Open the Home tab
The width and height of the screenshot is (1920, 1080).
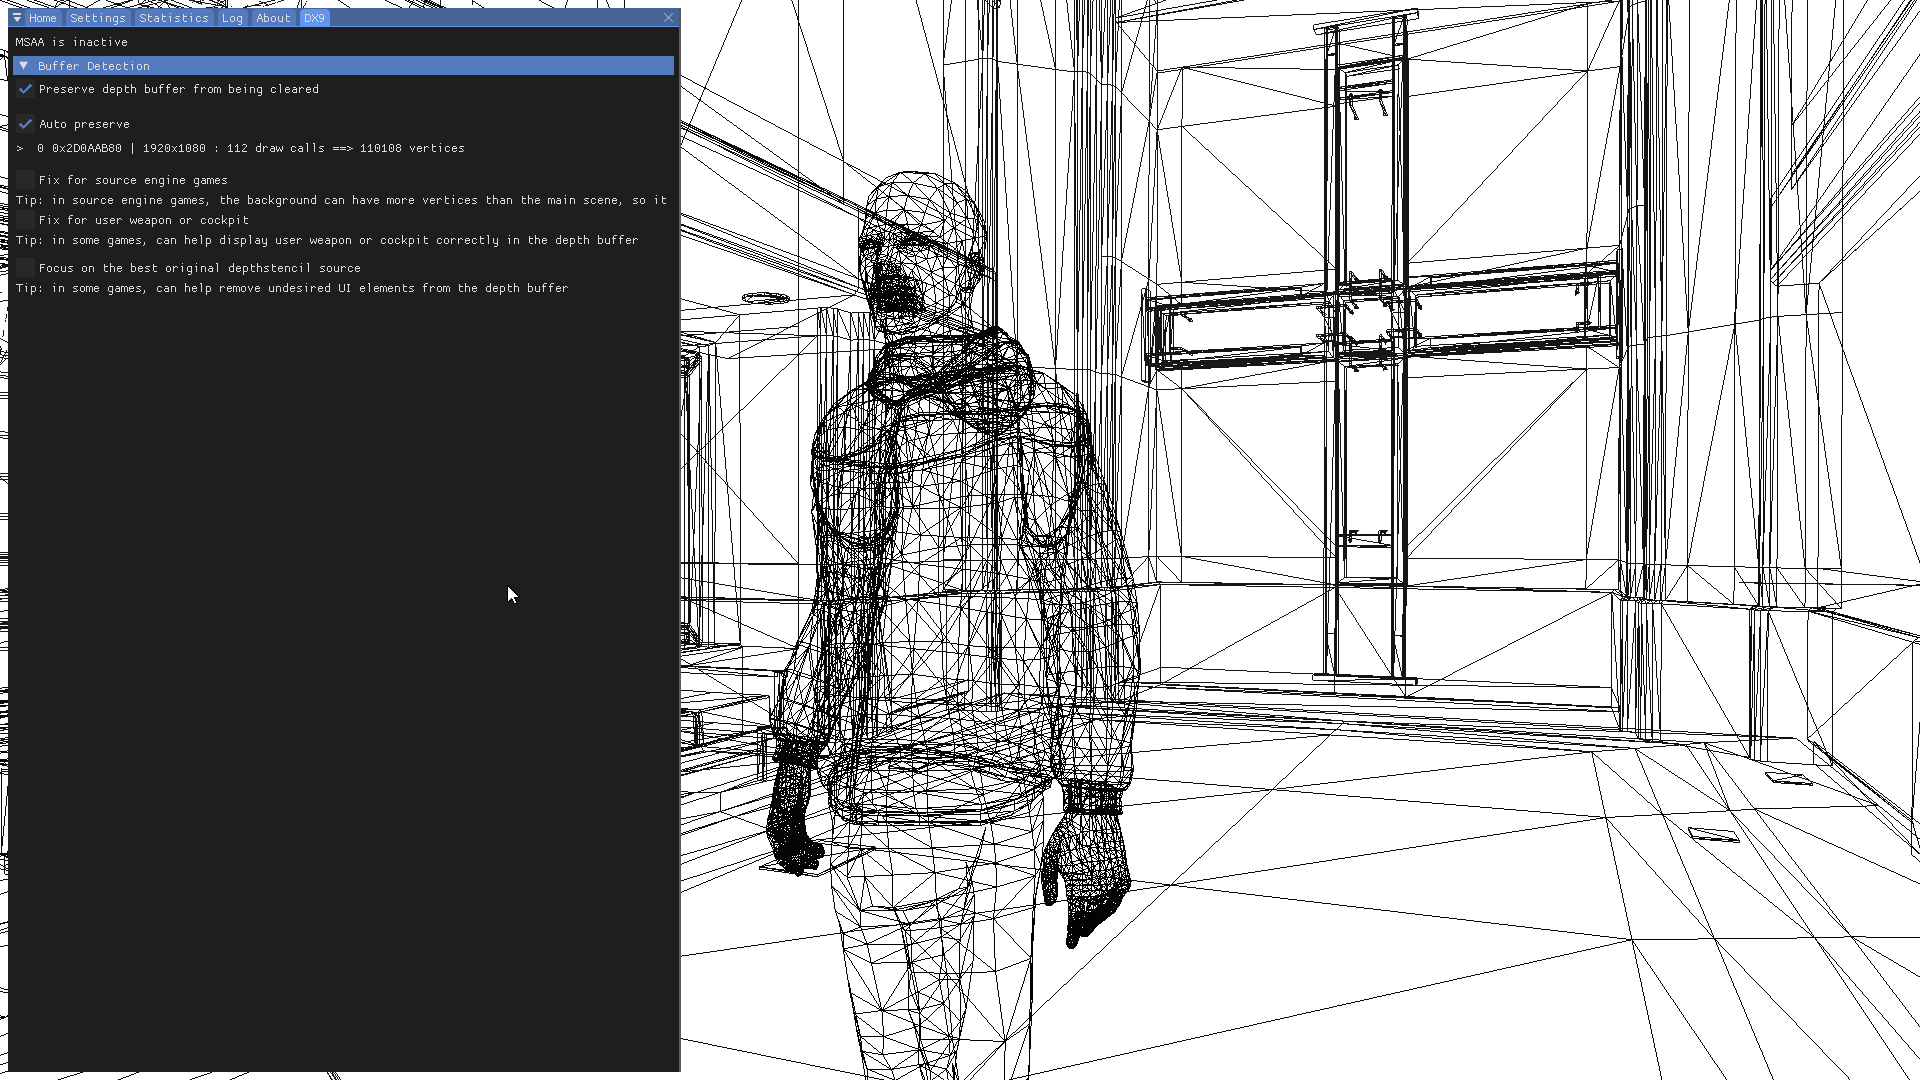point(42,18)
